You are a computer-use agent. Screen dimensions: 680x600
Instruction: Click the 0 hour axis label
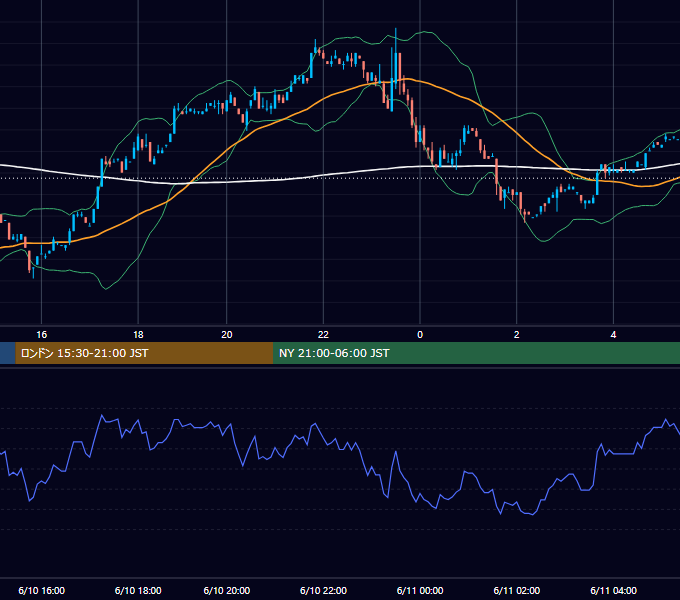coord(420,335)
